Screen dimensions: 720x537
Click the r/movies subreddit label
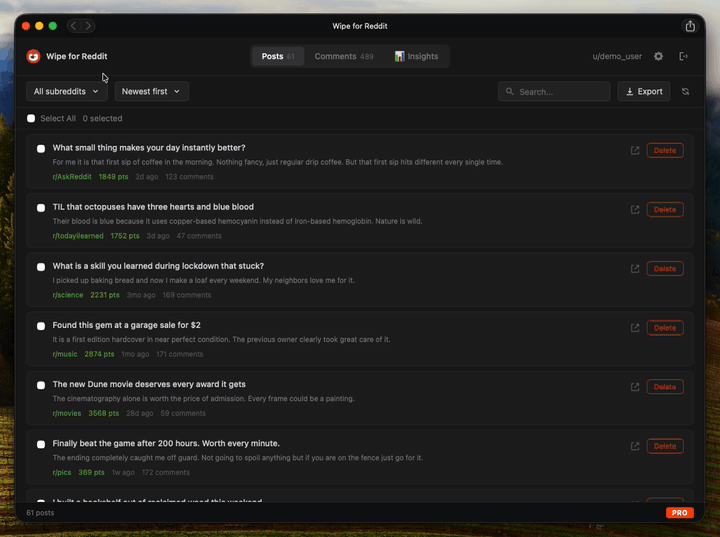tap(67, 413)
